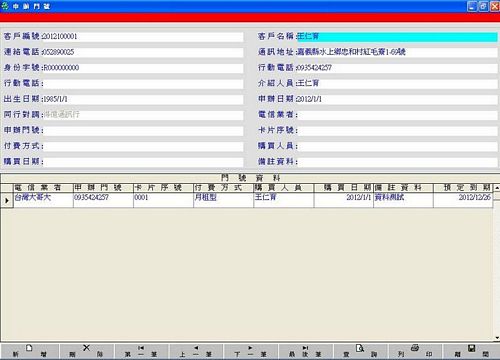The image size is (500, 360).
Task: Go to first record (第一筆)
Action: coord(141,351)
